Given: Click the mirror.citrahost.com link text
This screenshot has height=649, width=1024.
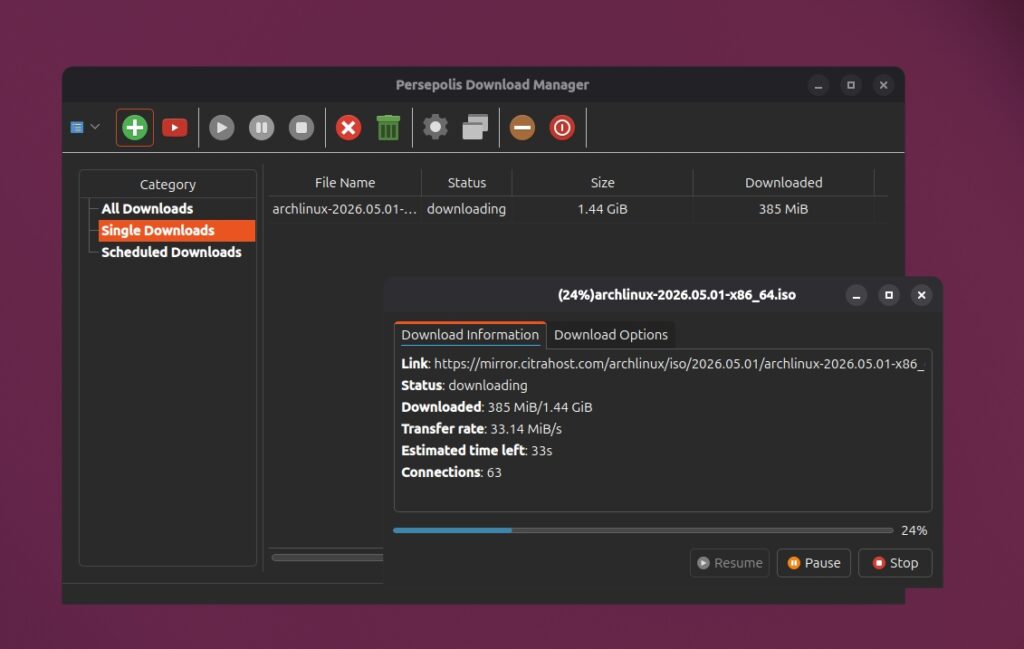Looking at the screenshot, I should (679, 364).
